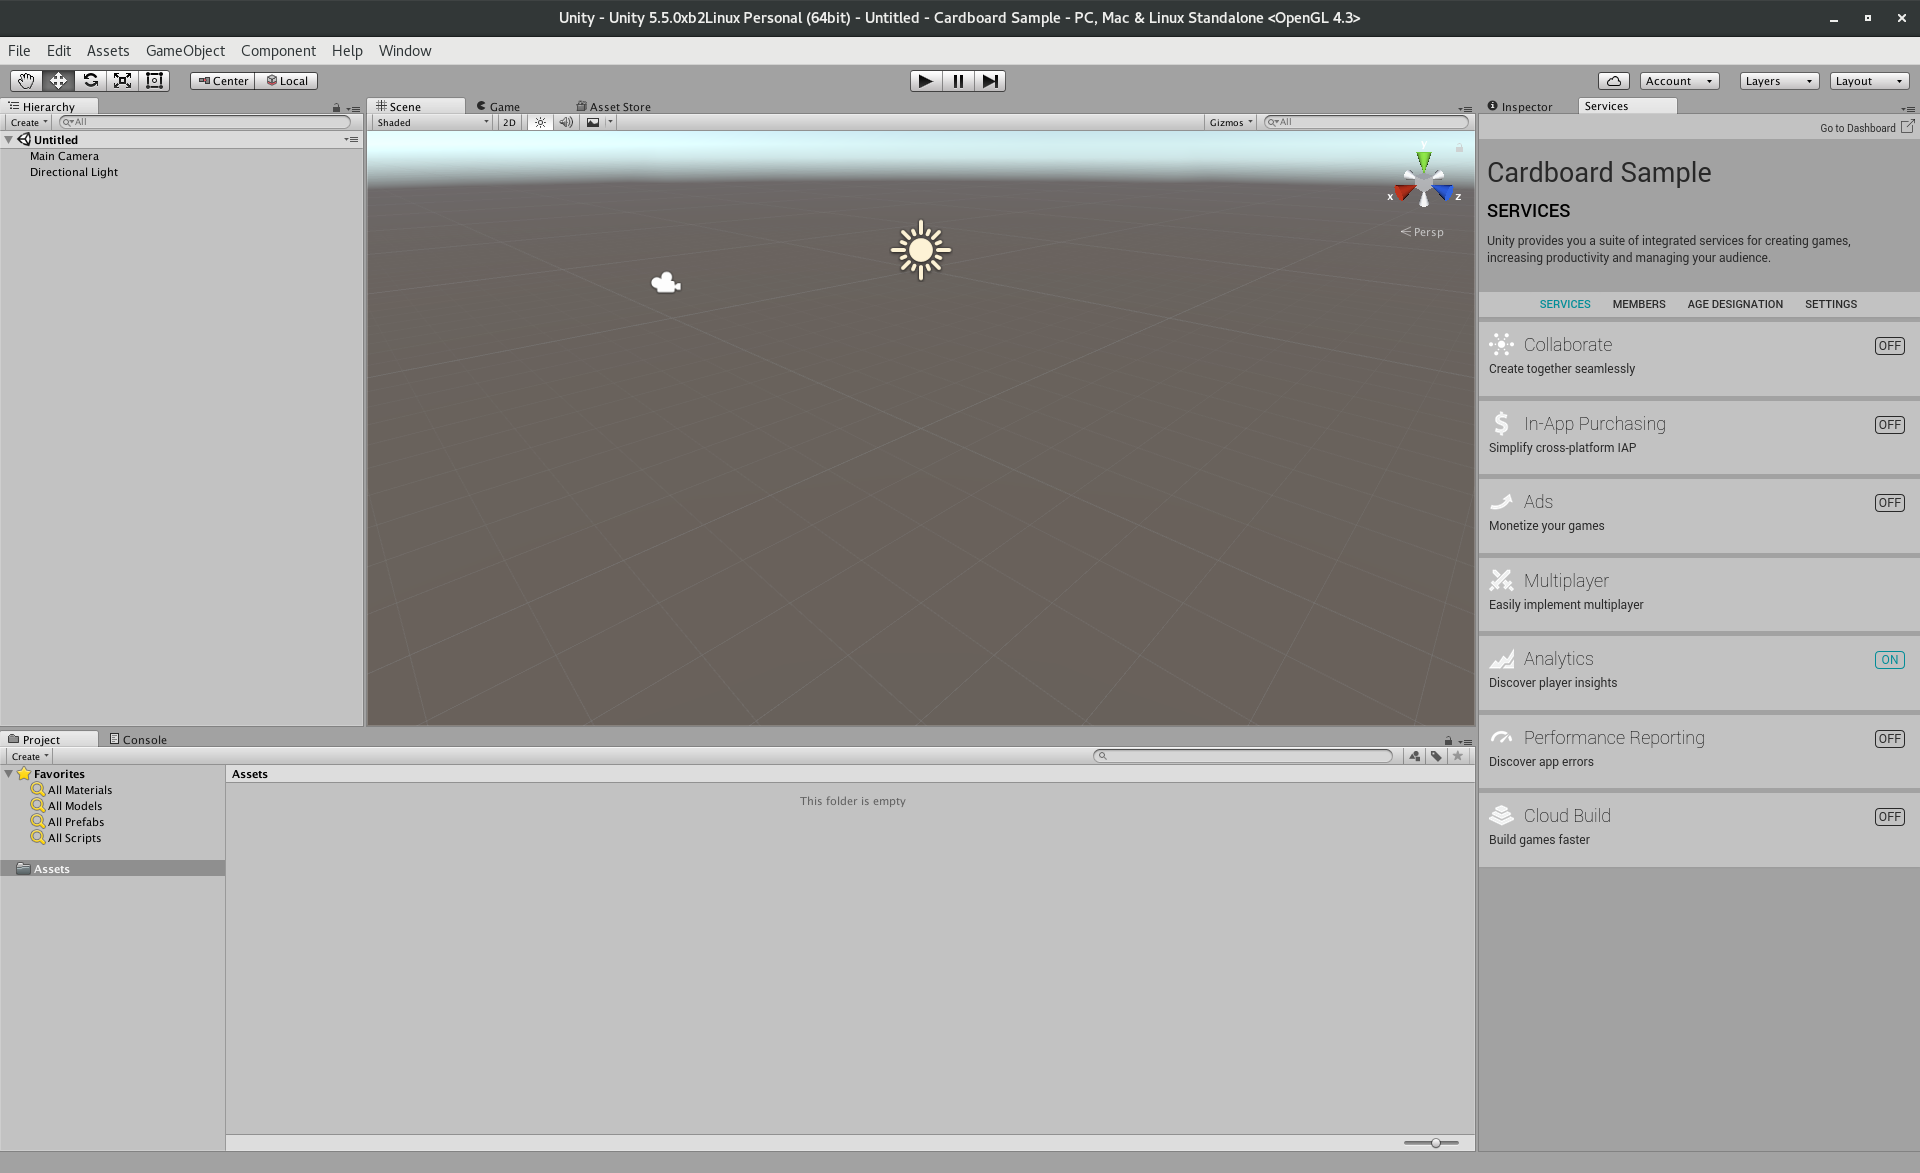Toggle scene lighting sun icon
1920x1173 pixels.
point(540,122)
